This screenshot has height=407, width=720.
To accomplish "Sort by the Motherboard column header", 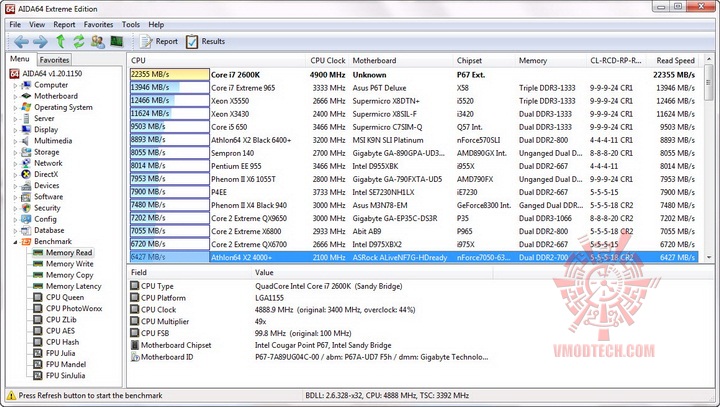I will click(x=400, y=61).
